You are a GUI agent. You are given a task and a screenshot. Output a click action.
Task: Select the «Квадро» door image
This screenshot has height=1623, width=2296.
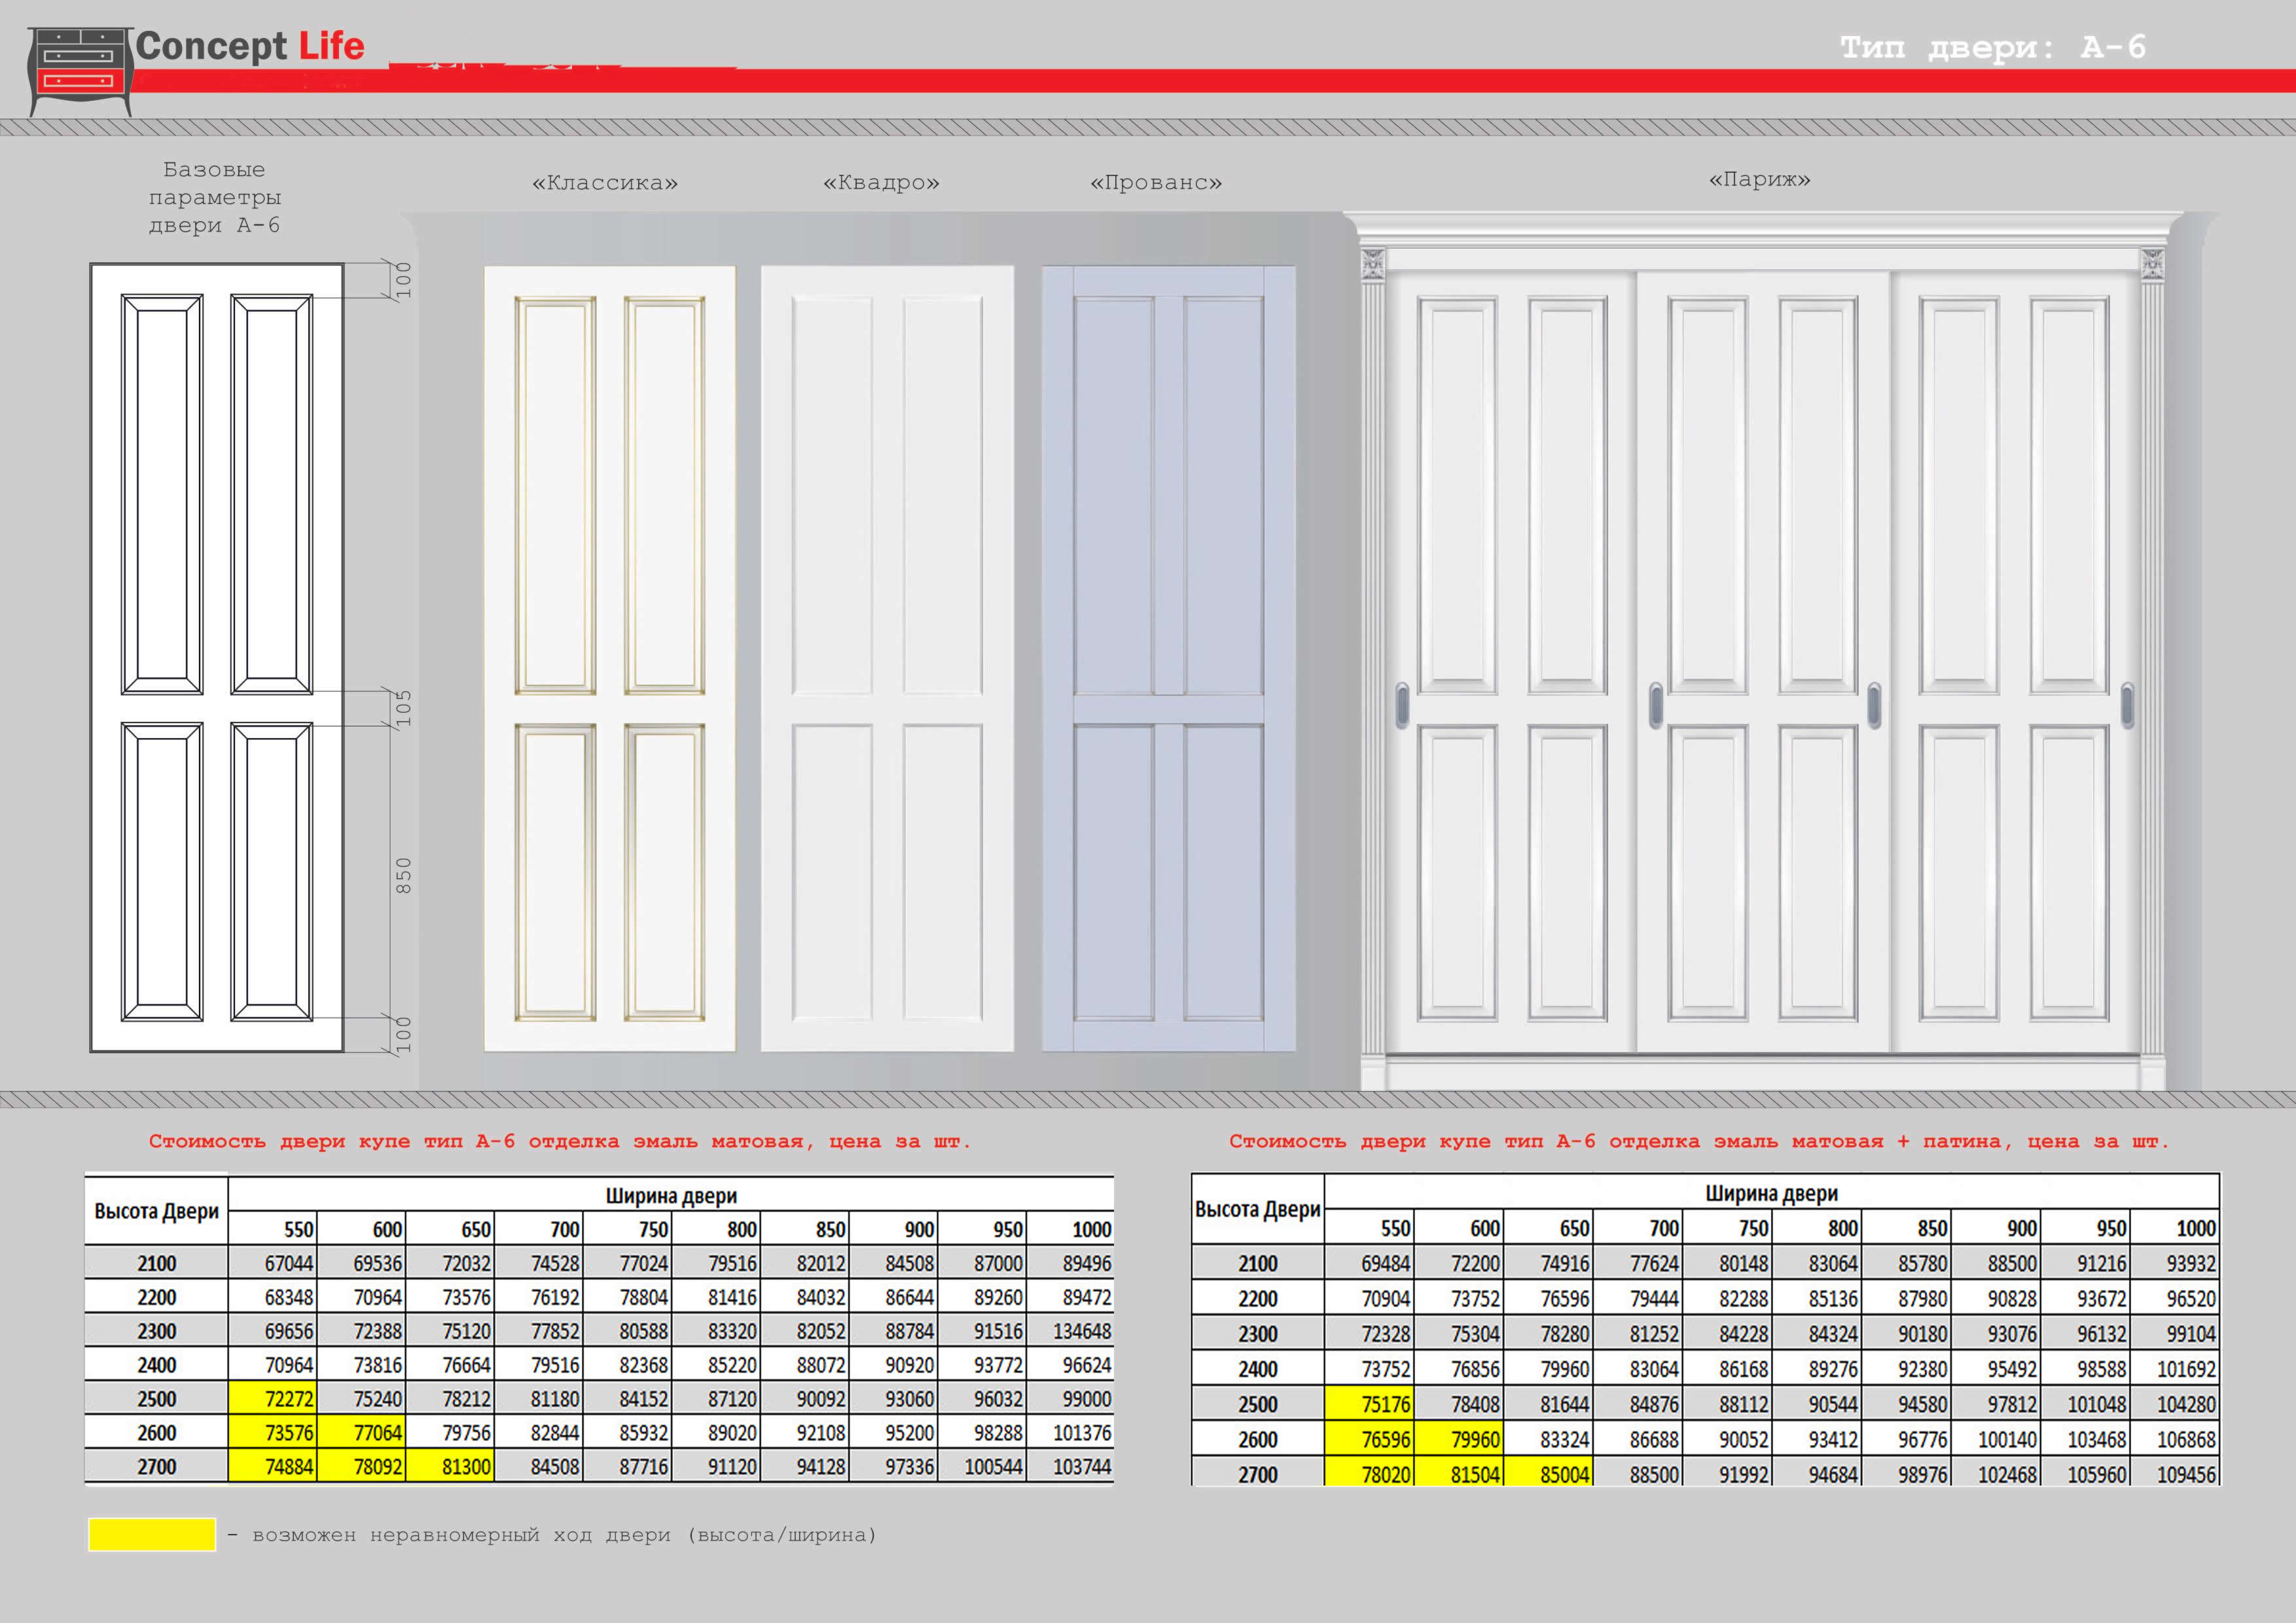pos(887,658)
